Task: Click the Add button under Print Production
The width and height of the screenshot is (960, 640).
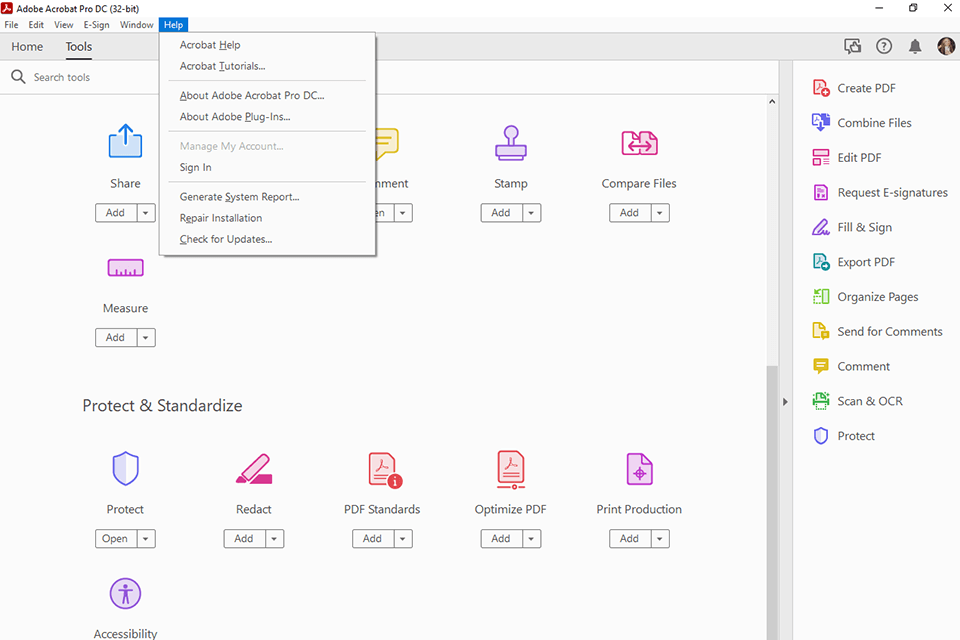Action: pyautogui.click(x=630, y=538)
